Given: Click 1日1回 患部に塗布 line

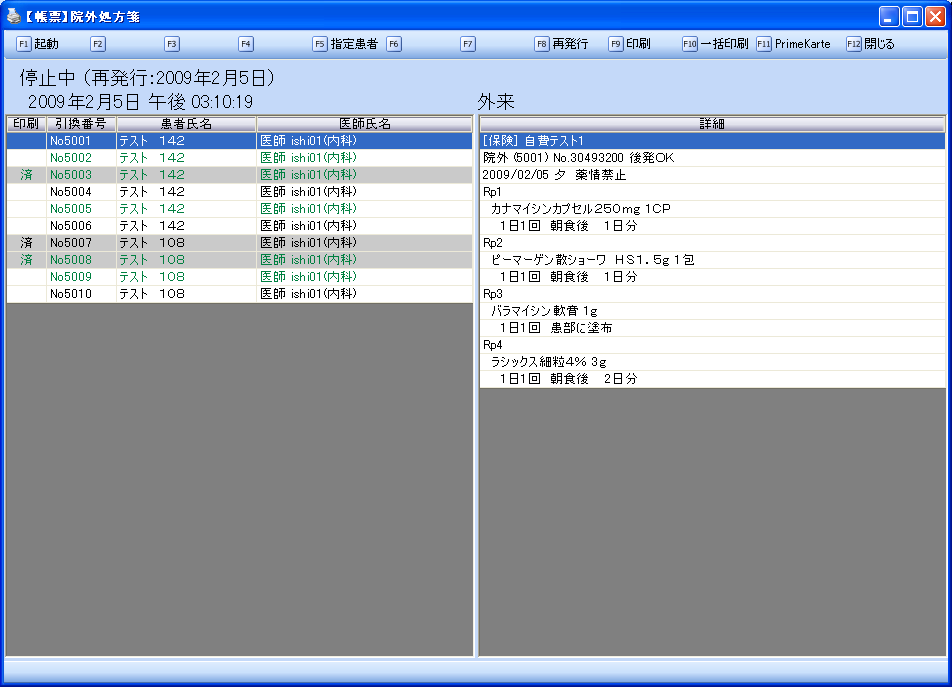Looking at the screenshot, I should (712, 328).
